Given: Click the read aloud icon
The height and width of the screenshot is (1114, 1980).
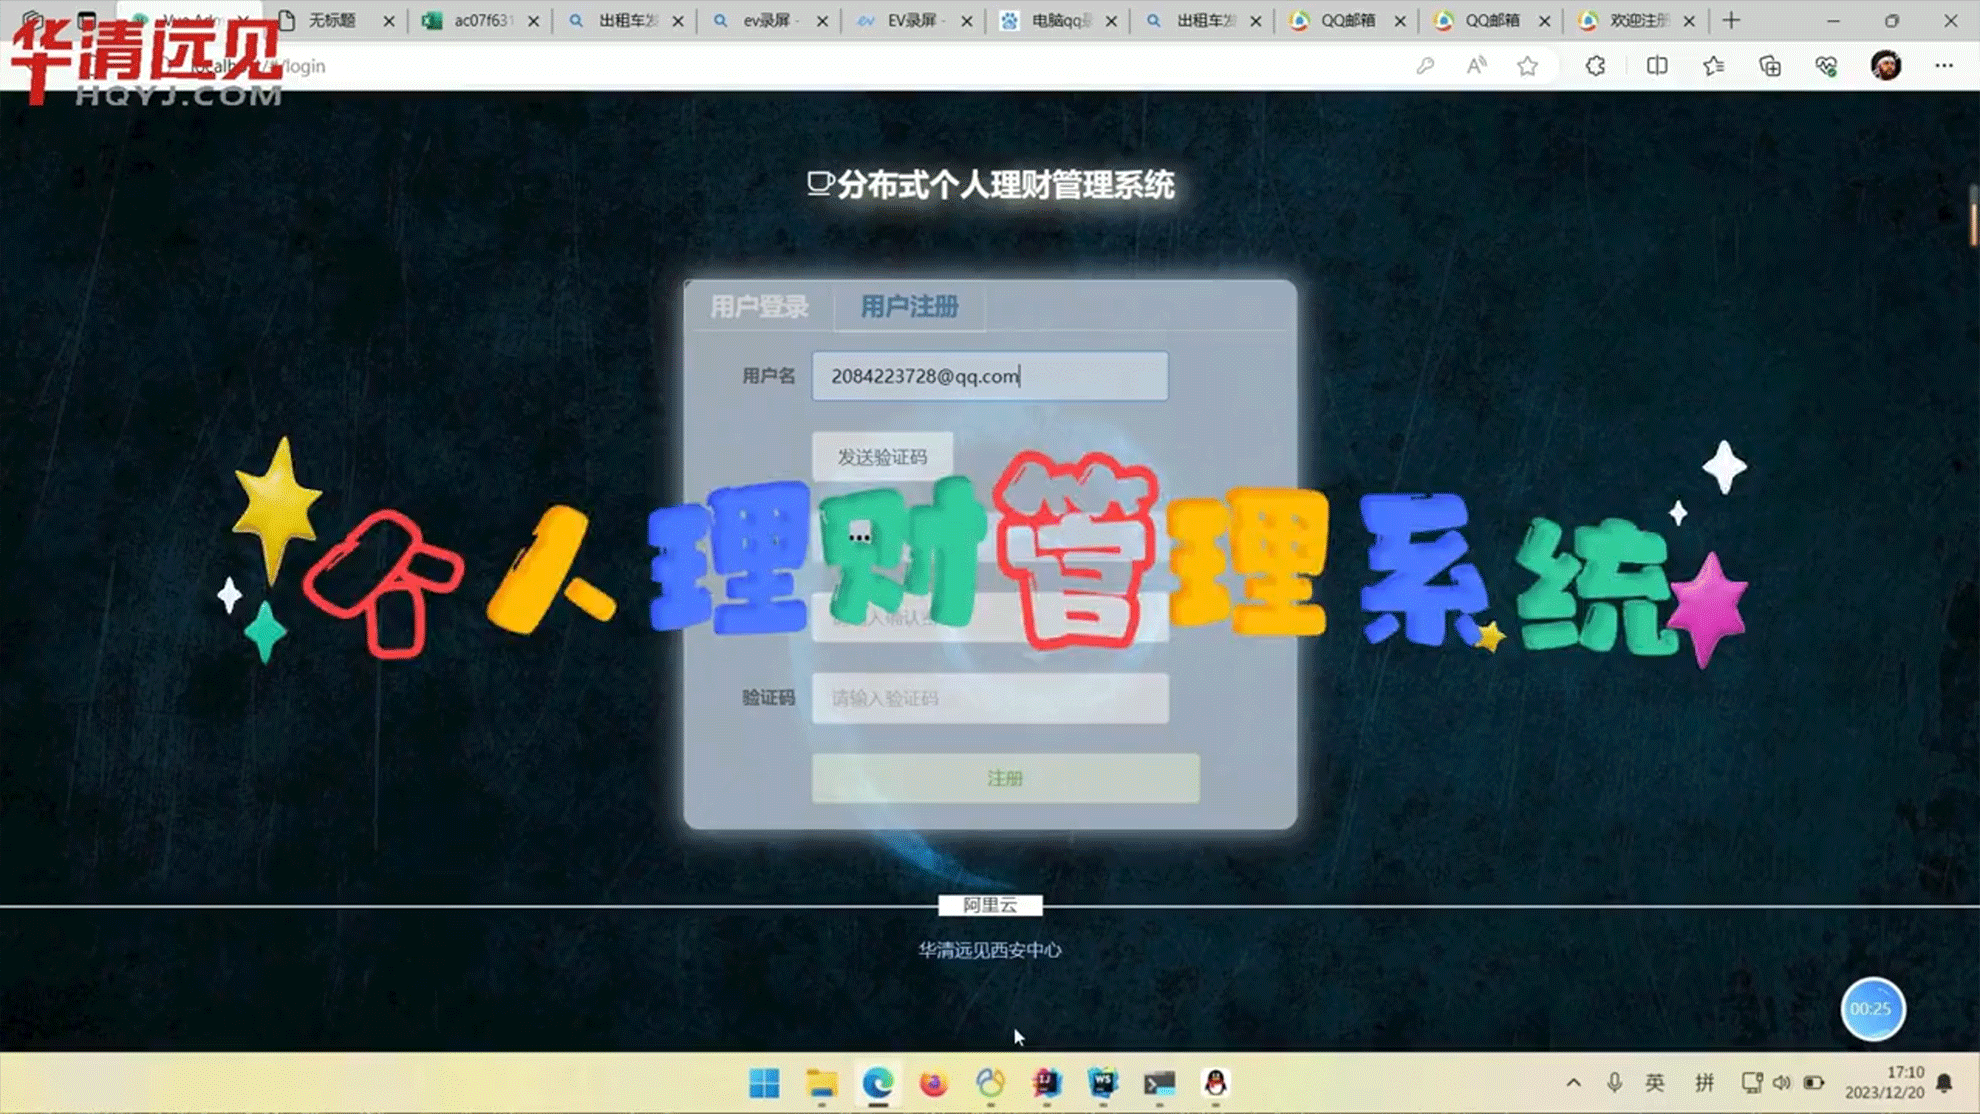Looking at the screenshot, I should tap(1476, 66).
